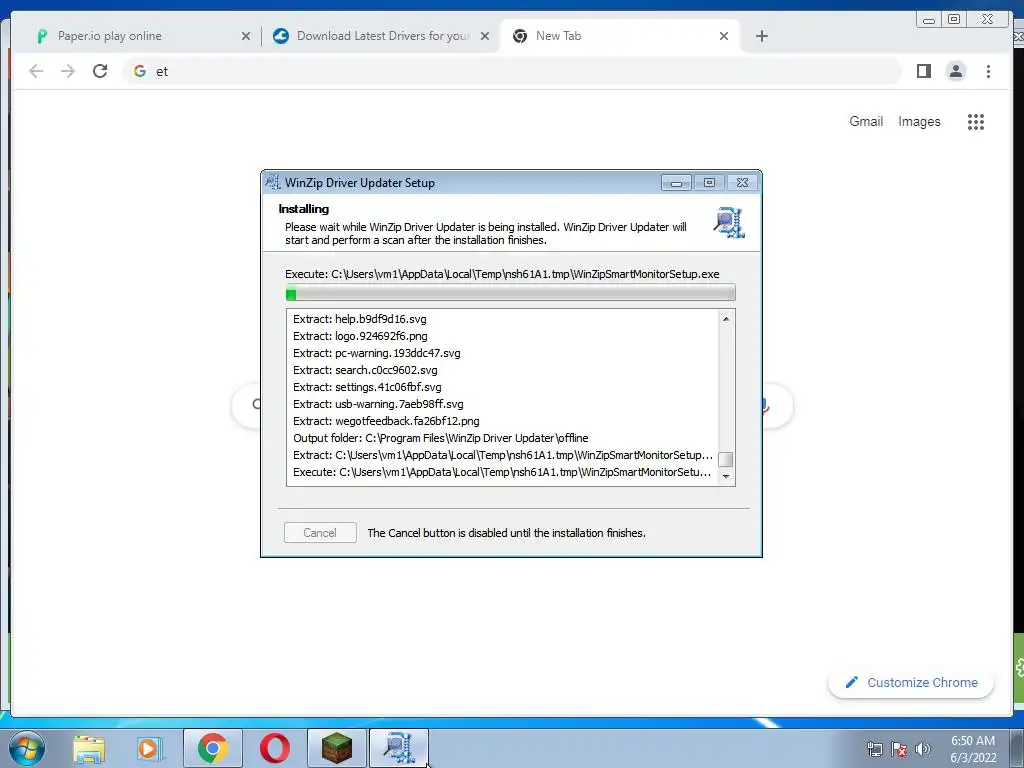Screen dimensions: 1024x768
Task: Close the New Tab tab
Action: (724, 36)
